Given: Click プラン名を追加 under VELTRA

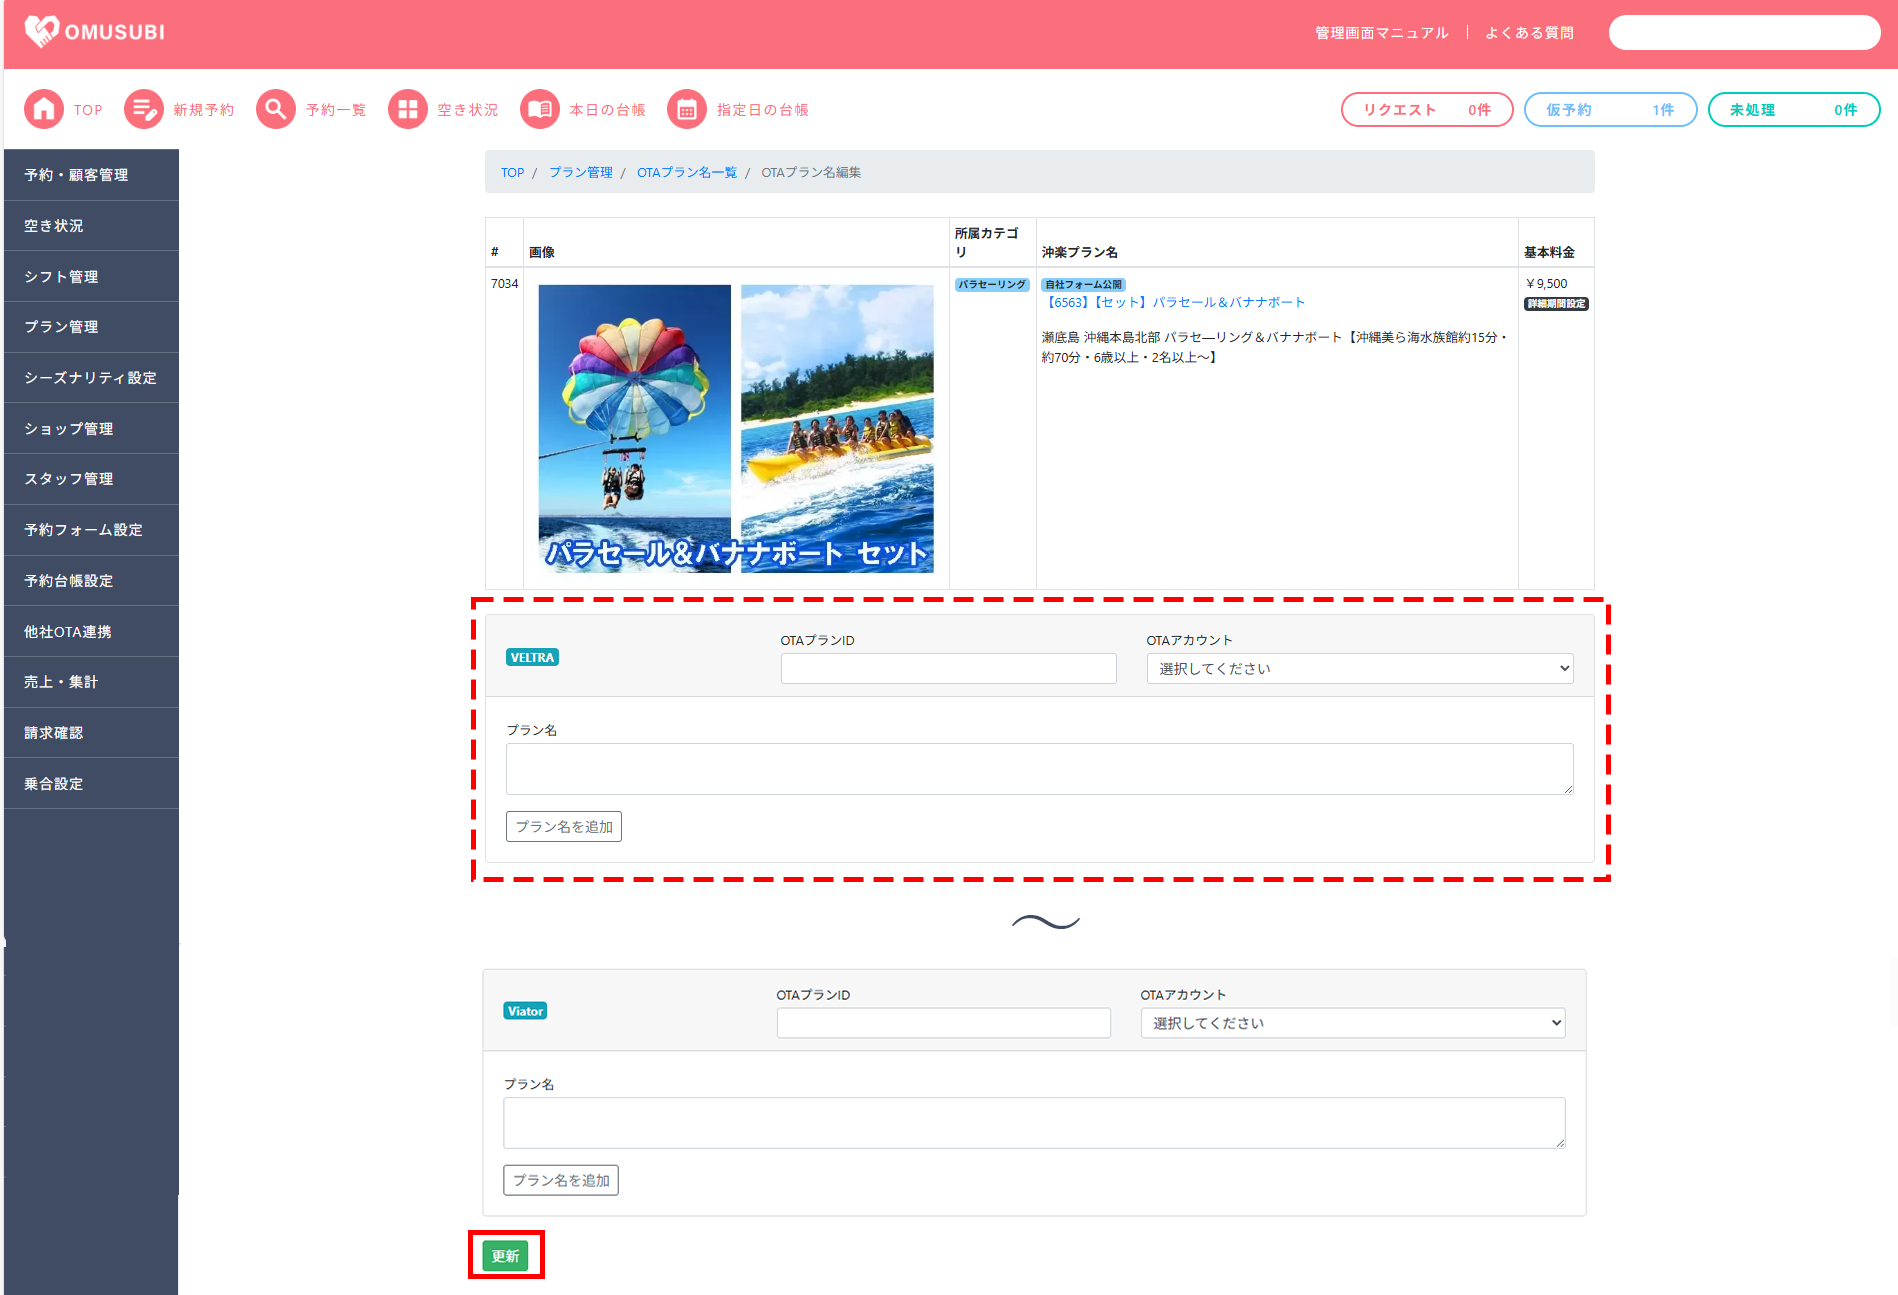Looking at the screenshot, I should [x=564, y=827].
